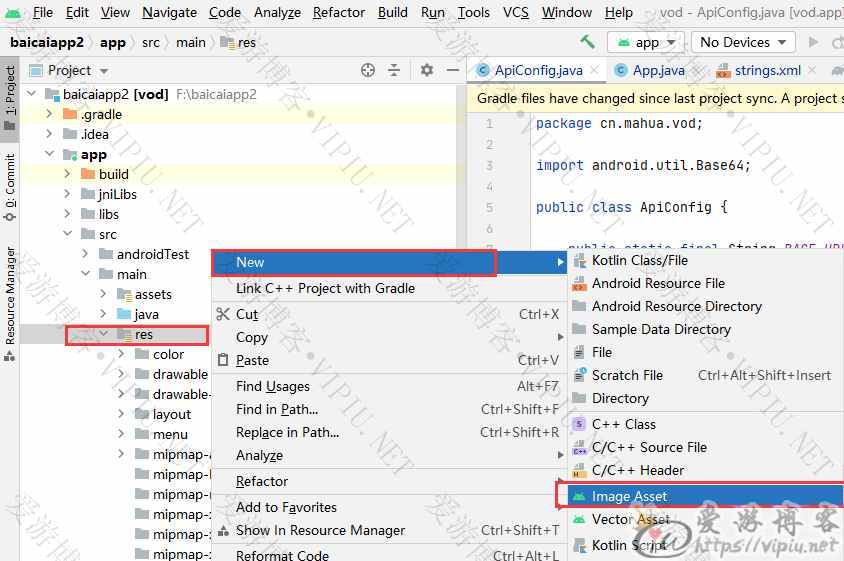Expand the .gradle folder
844x561 pixels.
pos(50,114)
